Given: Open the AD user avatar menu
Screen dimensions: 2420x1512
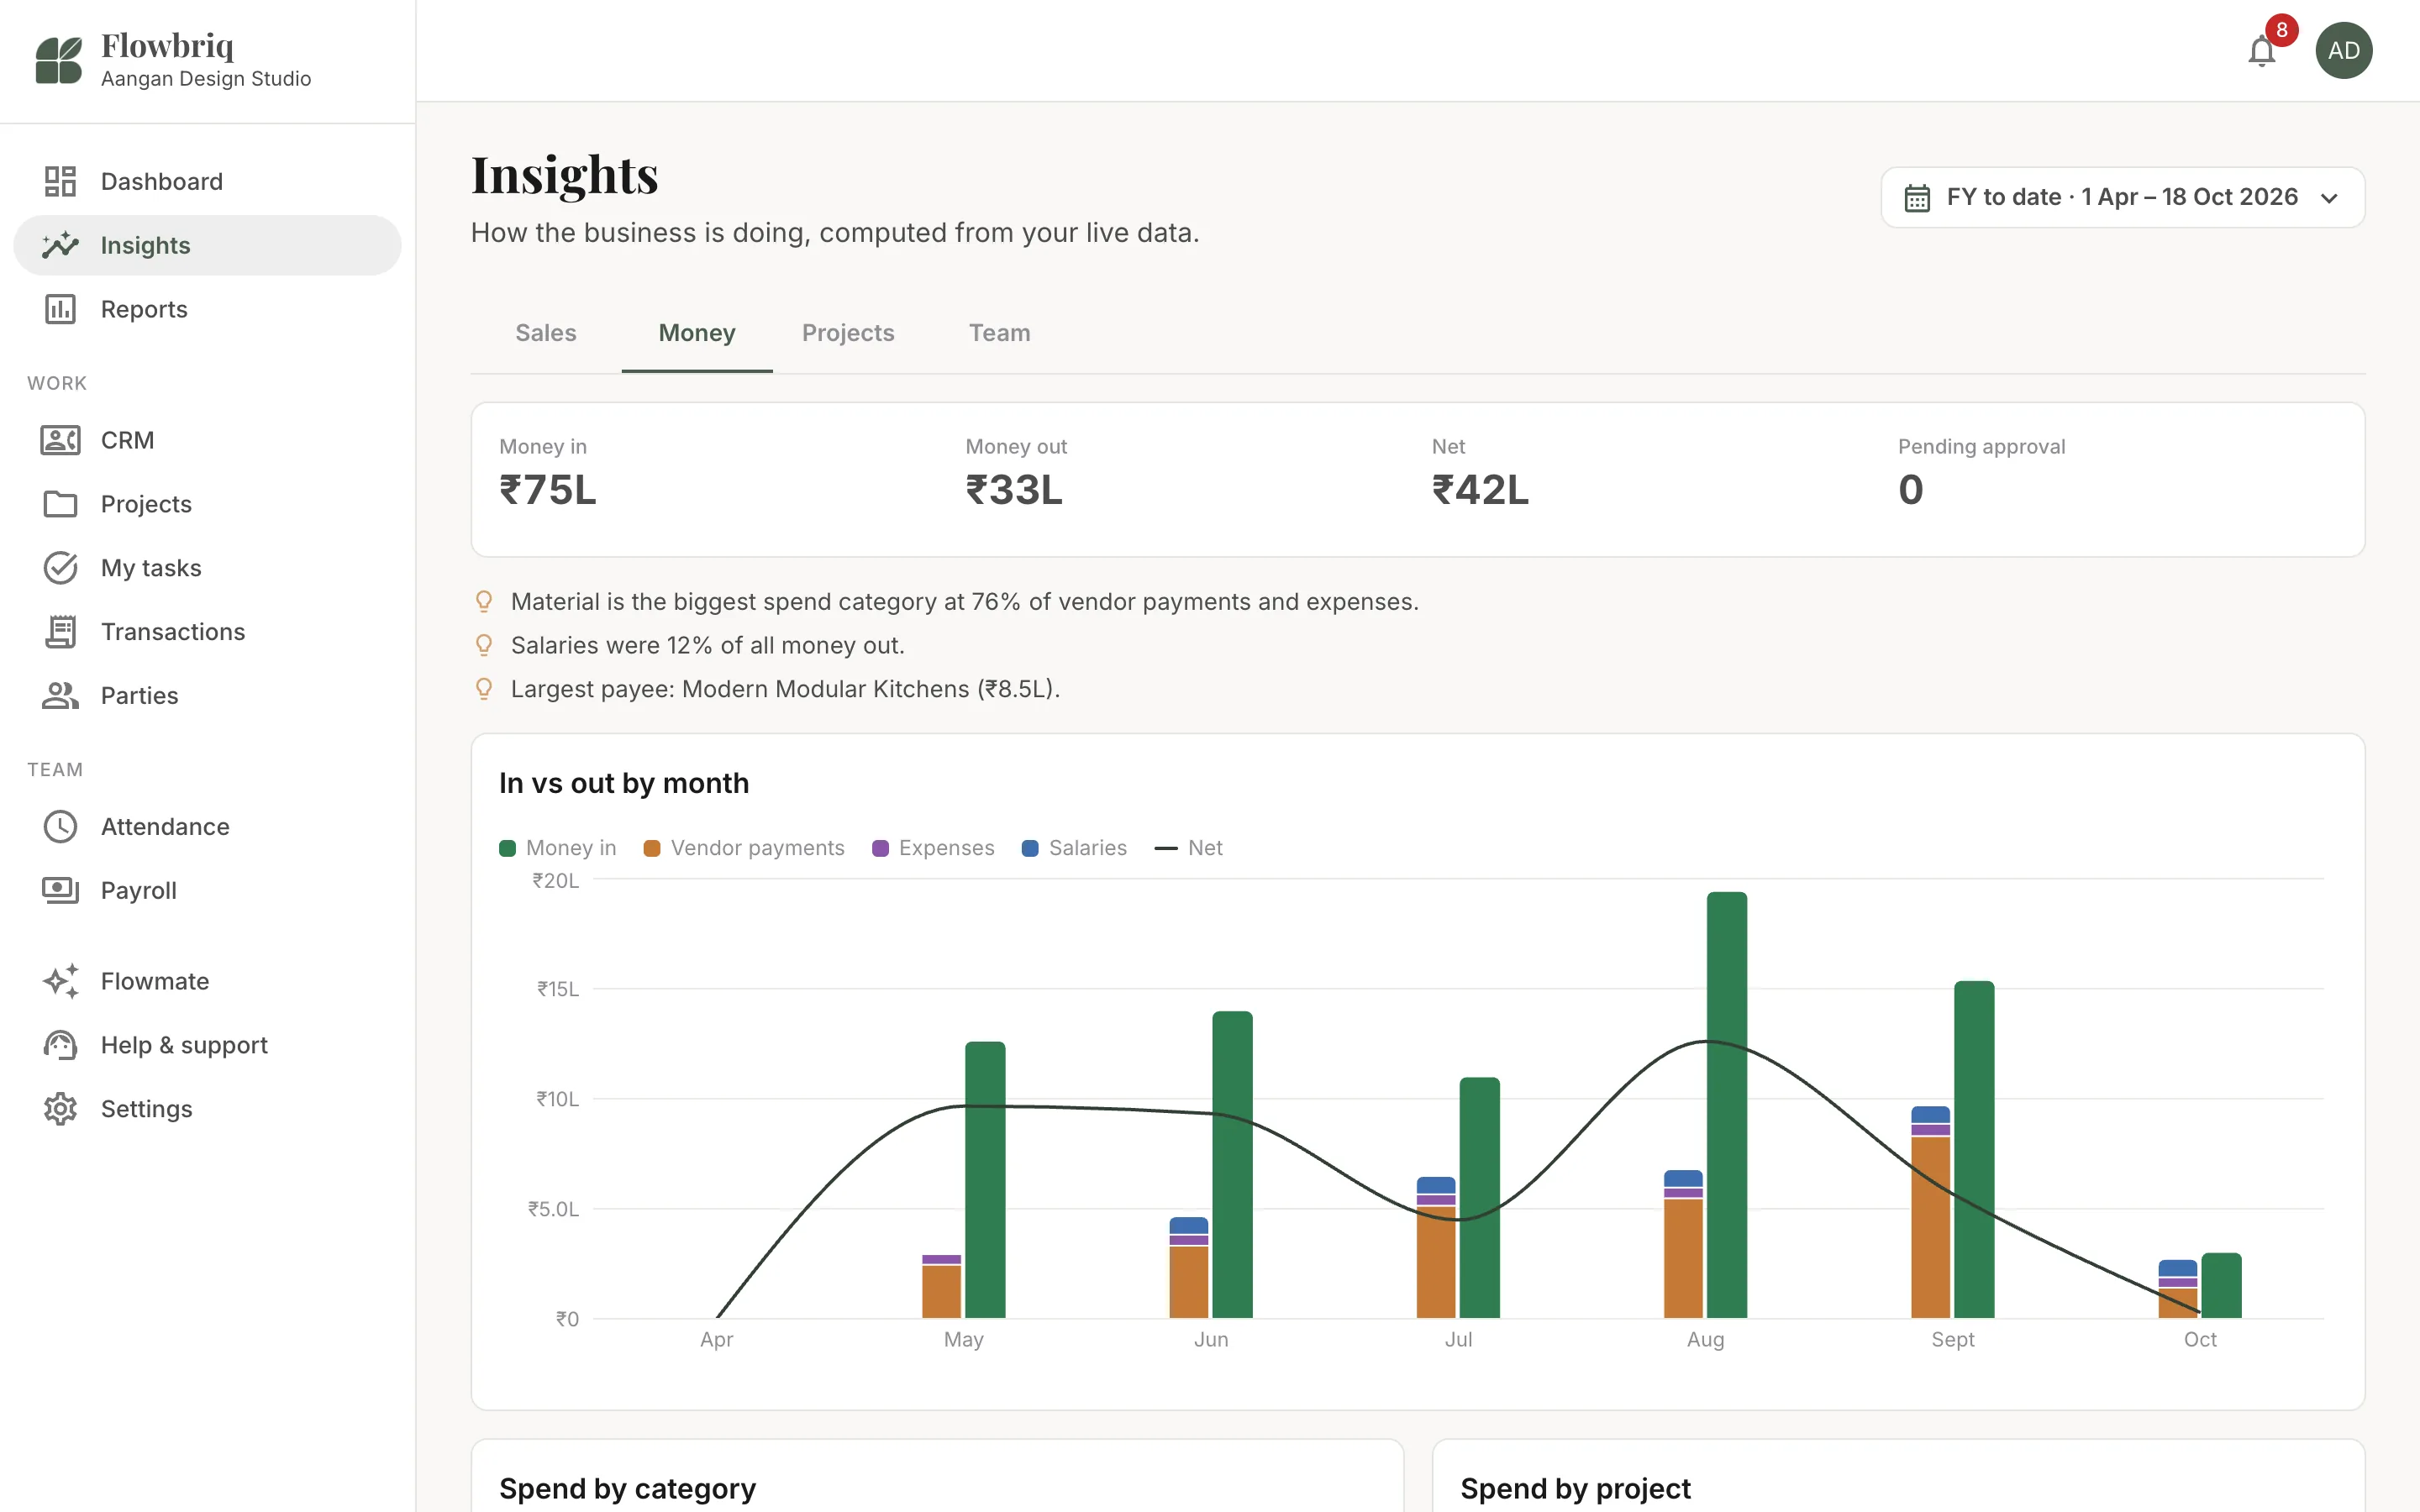Looking at the screenshot, I should pyautogui.click(x=2343, y=51).
